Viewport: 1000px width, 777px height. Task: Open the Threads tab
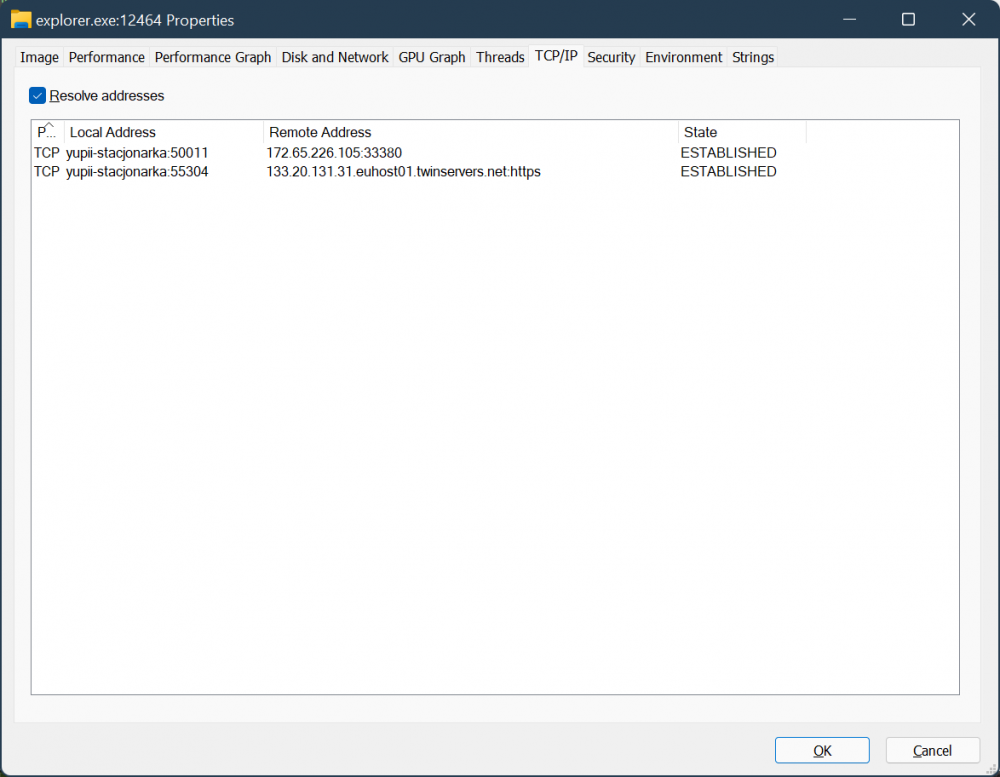500,57
